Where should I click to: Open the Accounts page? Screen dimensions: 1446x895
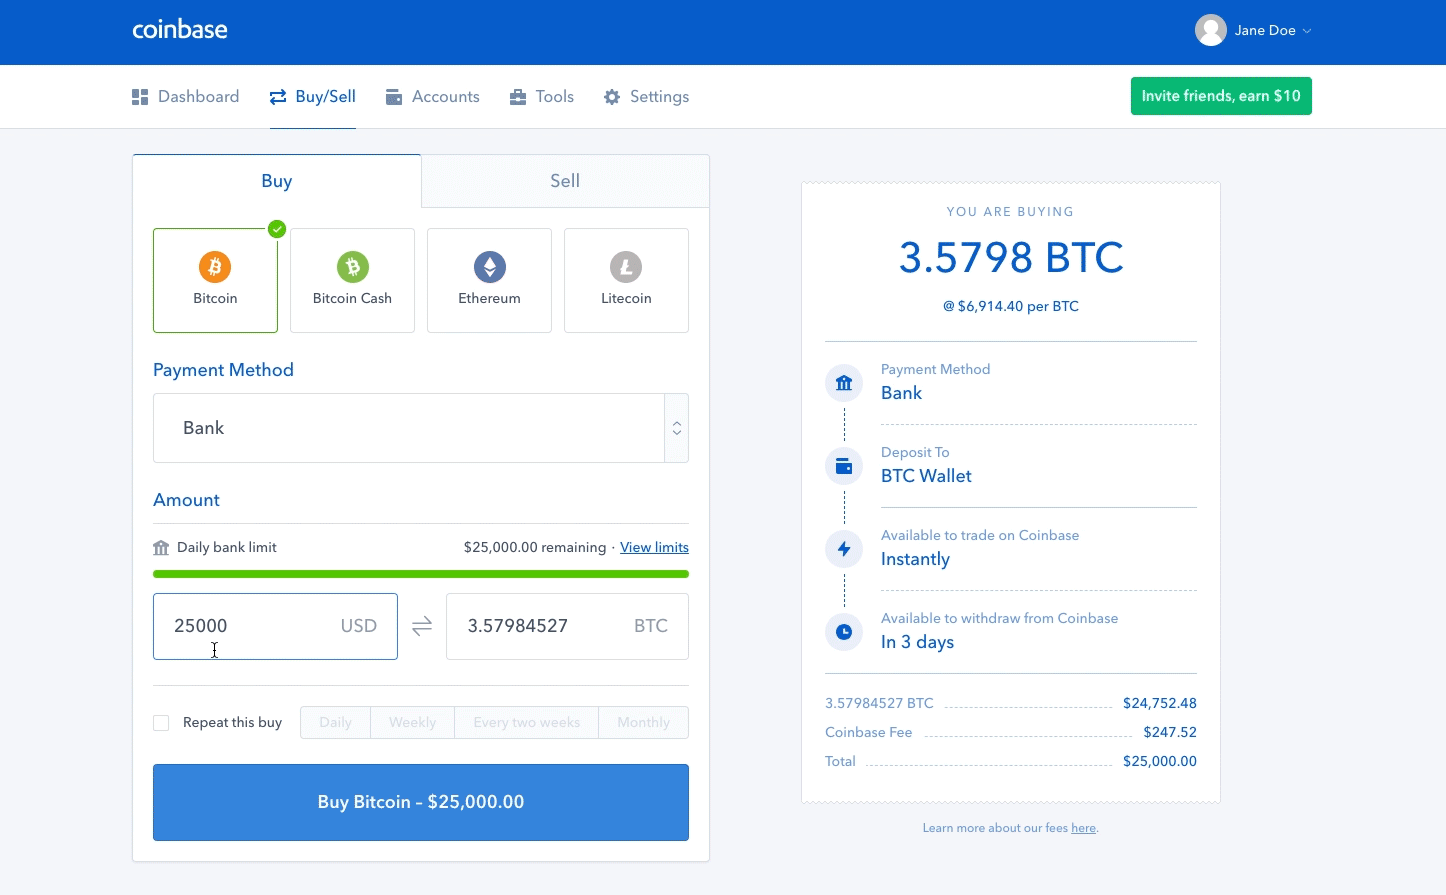click(433, 97)
